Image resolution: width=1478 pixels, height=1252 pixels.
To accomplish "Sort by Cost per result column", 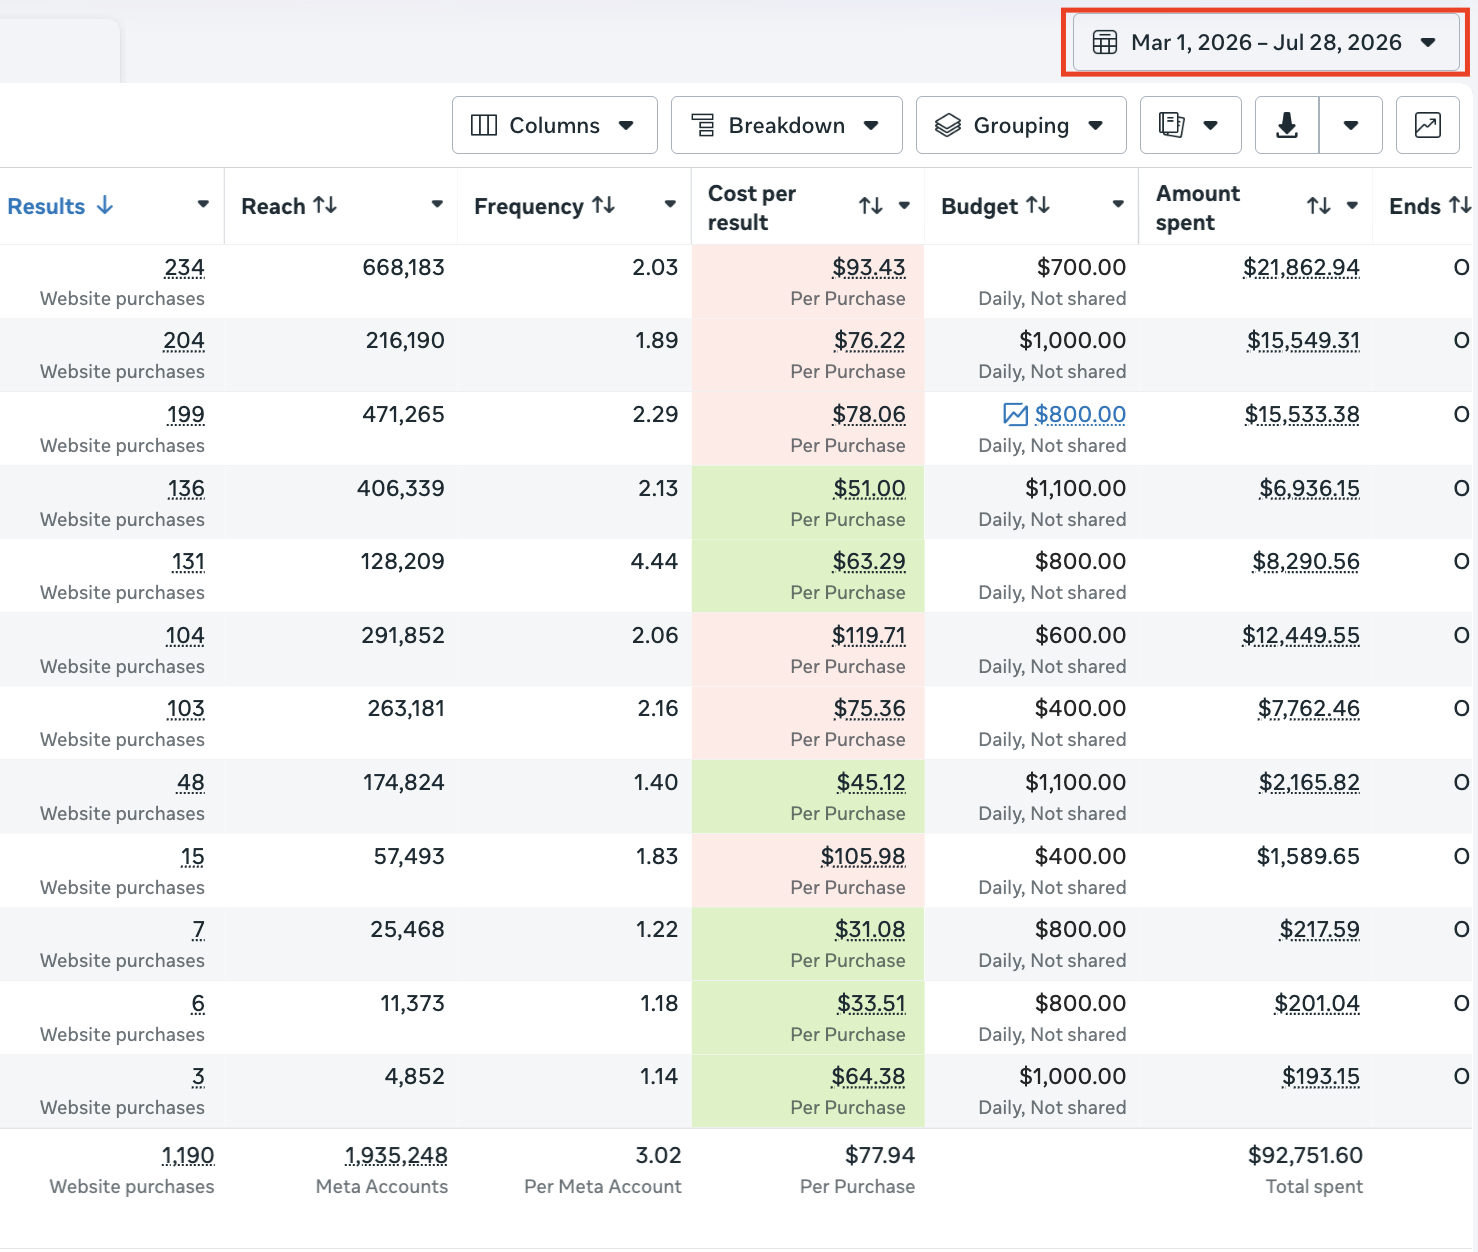I will (871, 206).
